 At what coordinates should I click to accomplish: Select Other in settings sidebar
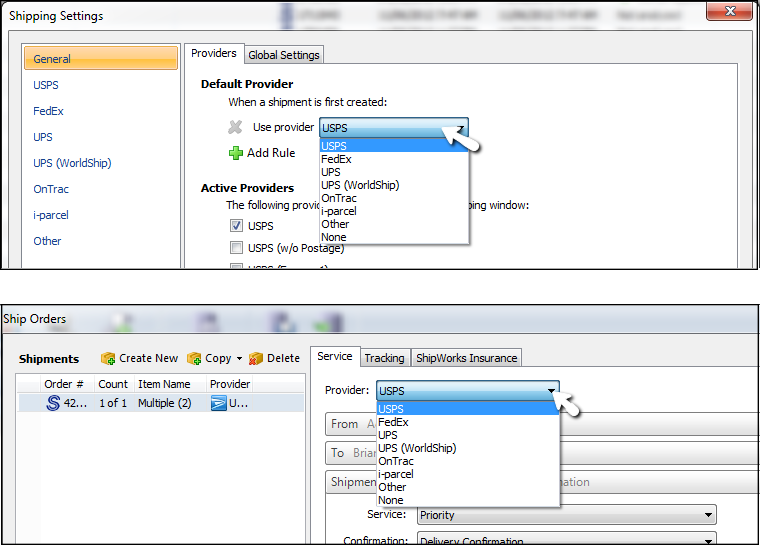[47, 241]
